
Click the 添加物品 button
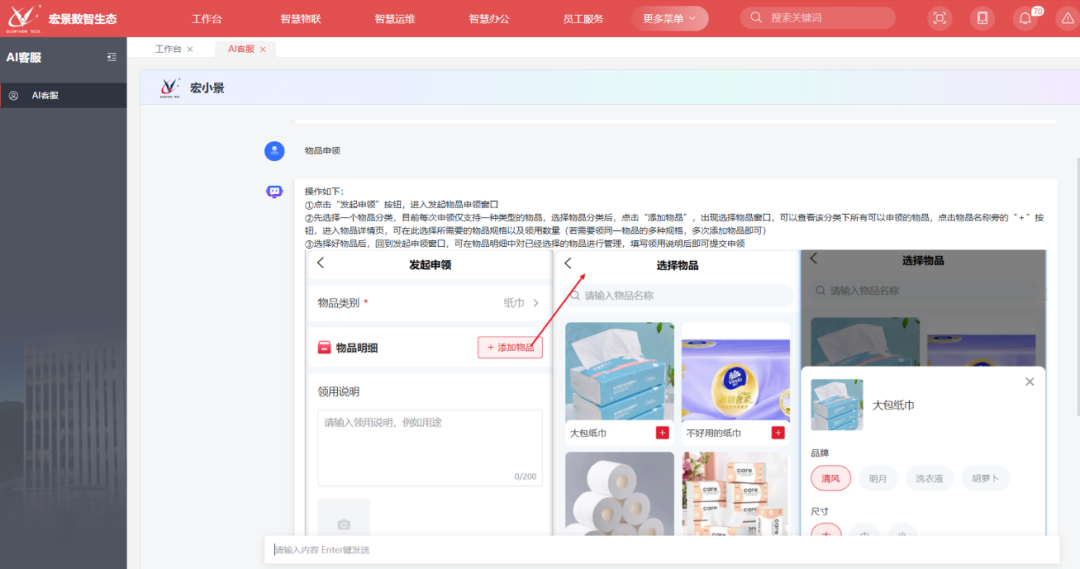pos(510,348)
